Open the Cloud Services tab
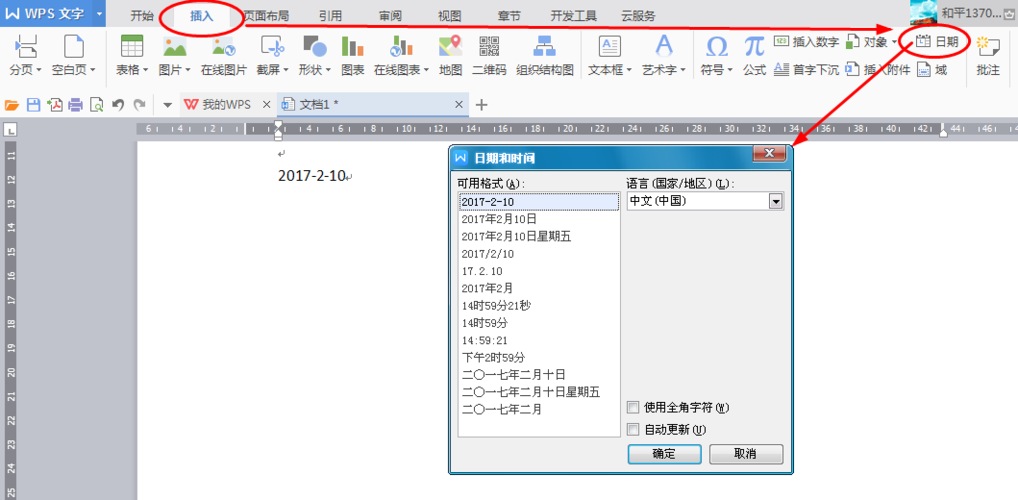 point(638,16)
